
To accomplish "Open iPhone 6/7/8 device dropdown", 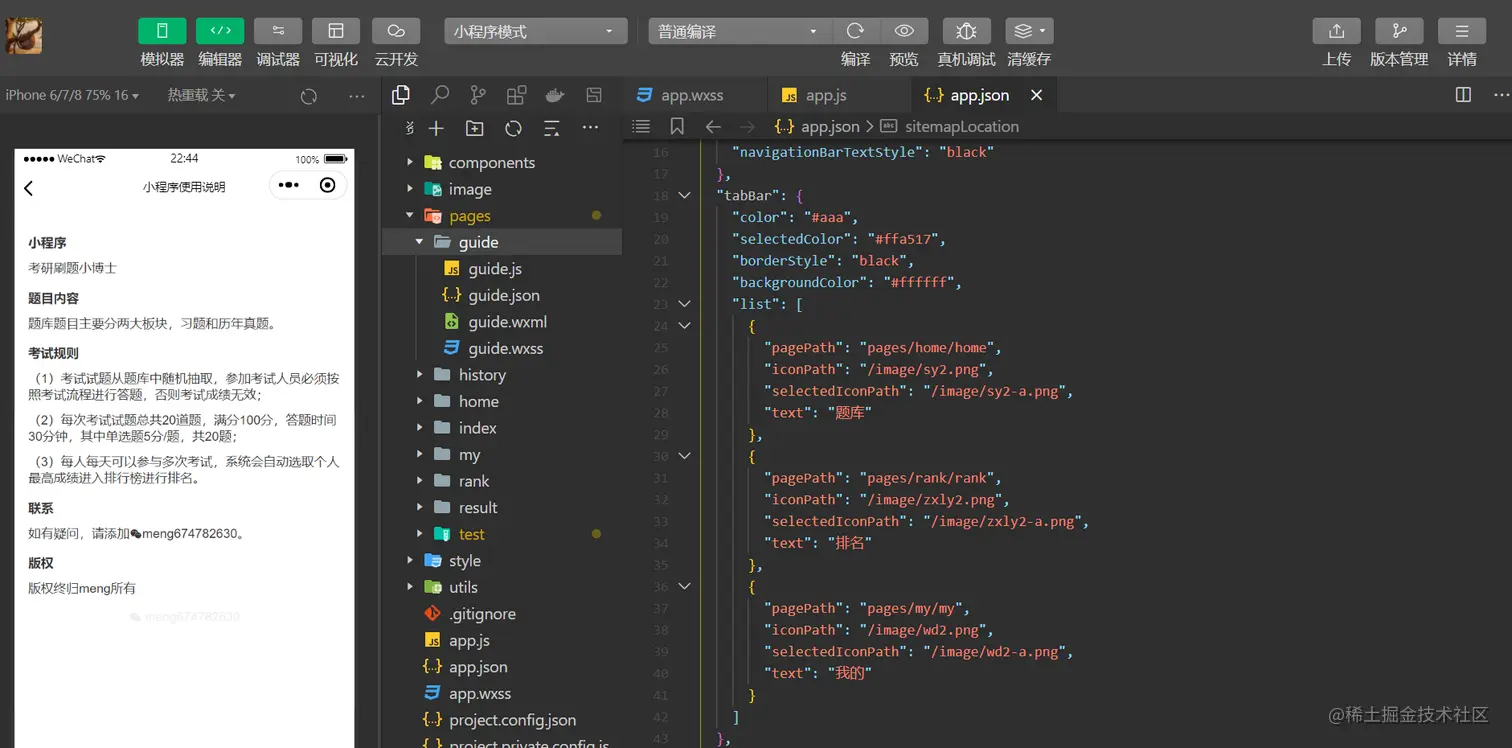I will (x=72, y=95).
